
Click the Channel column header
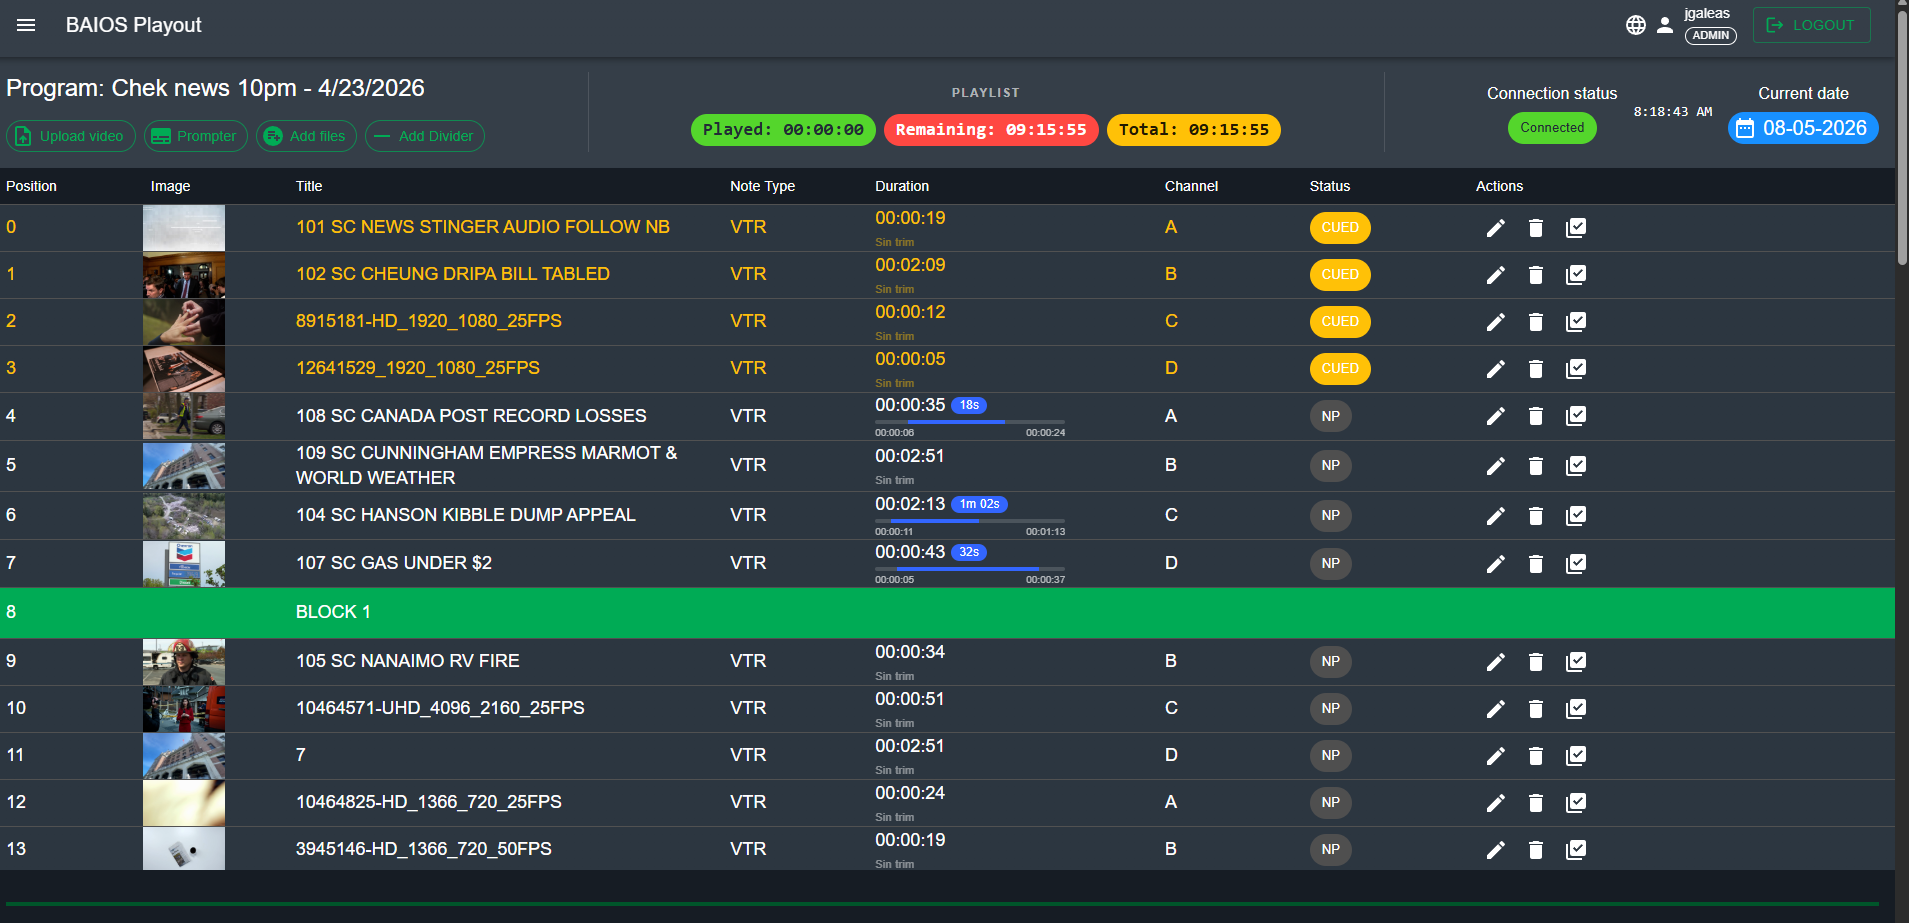pyautogui.click(x=1191, y=186)
